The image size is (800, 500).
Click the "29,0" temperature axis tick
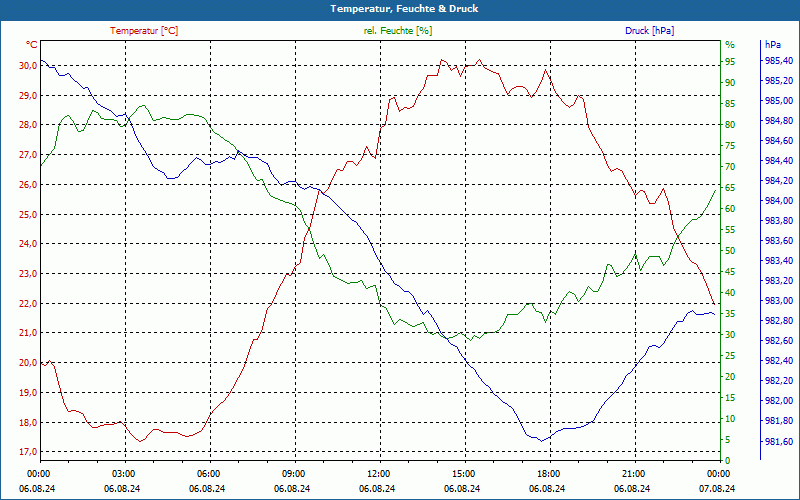pyautogui.click(x=28, y=95)
